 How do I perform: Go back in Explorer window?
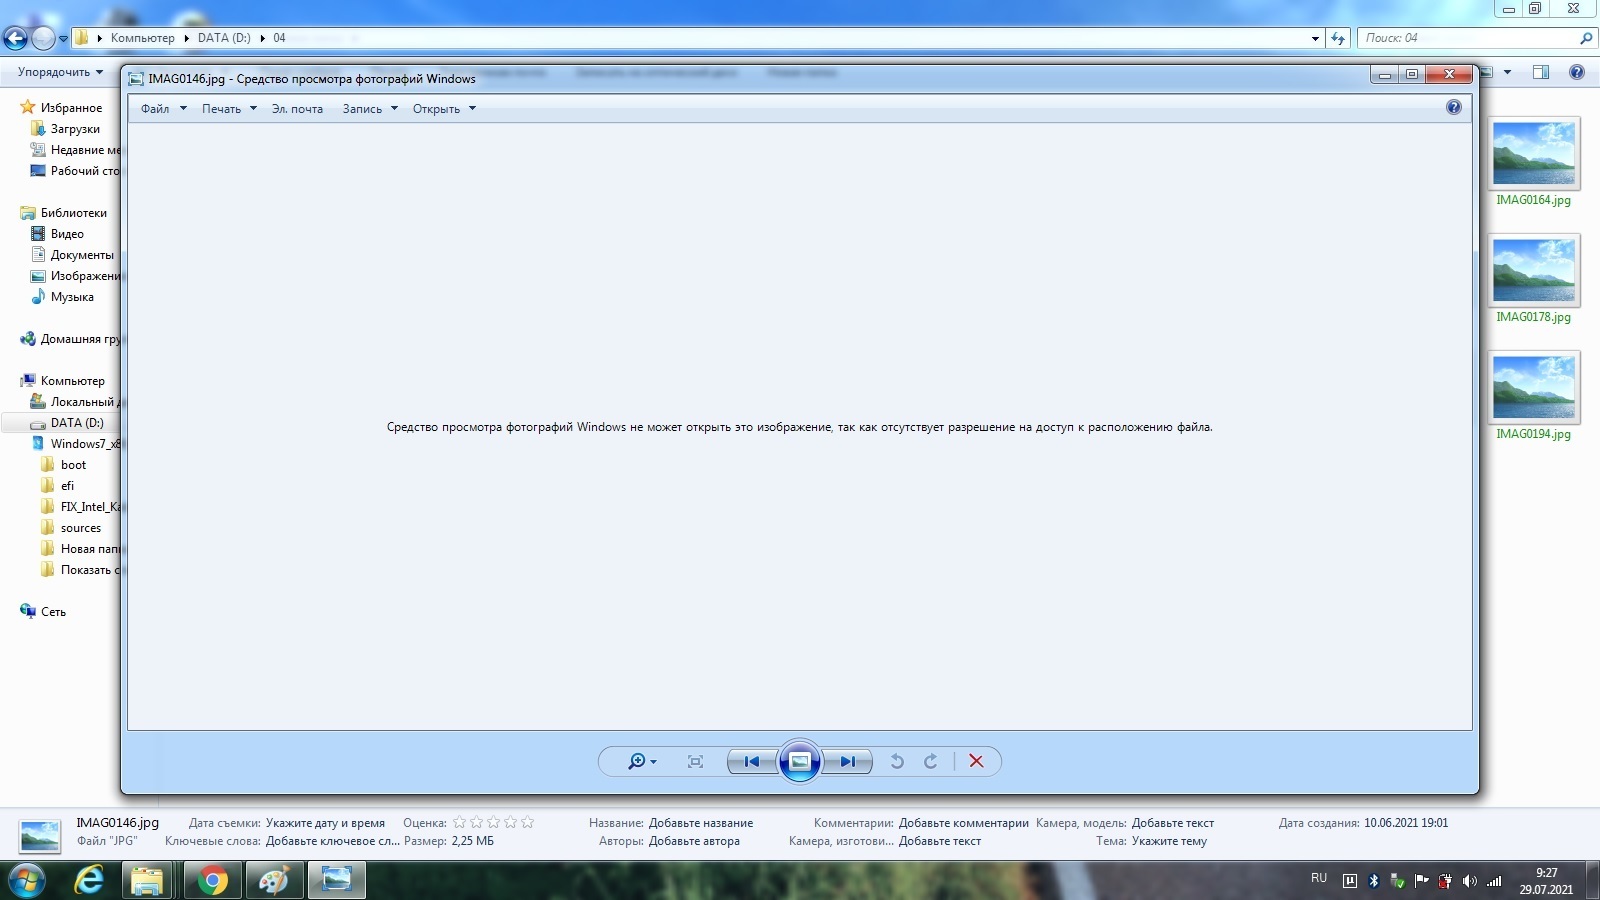click(15, 39)
